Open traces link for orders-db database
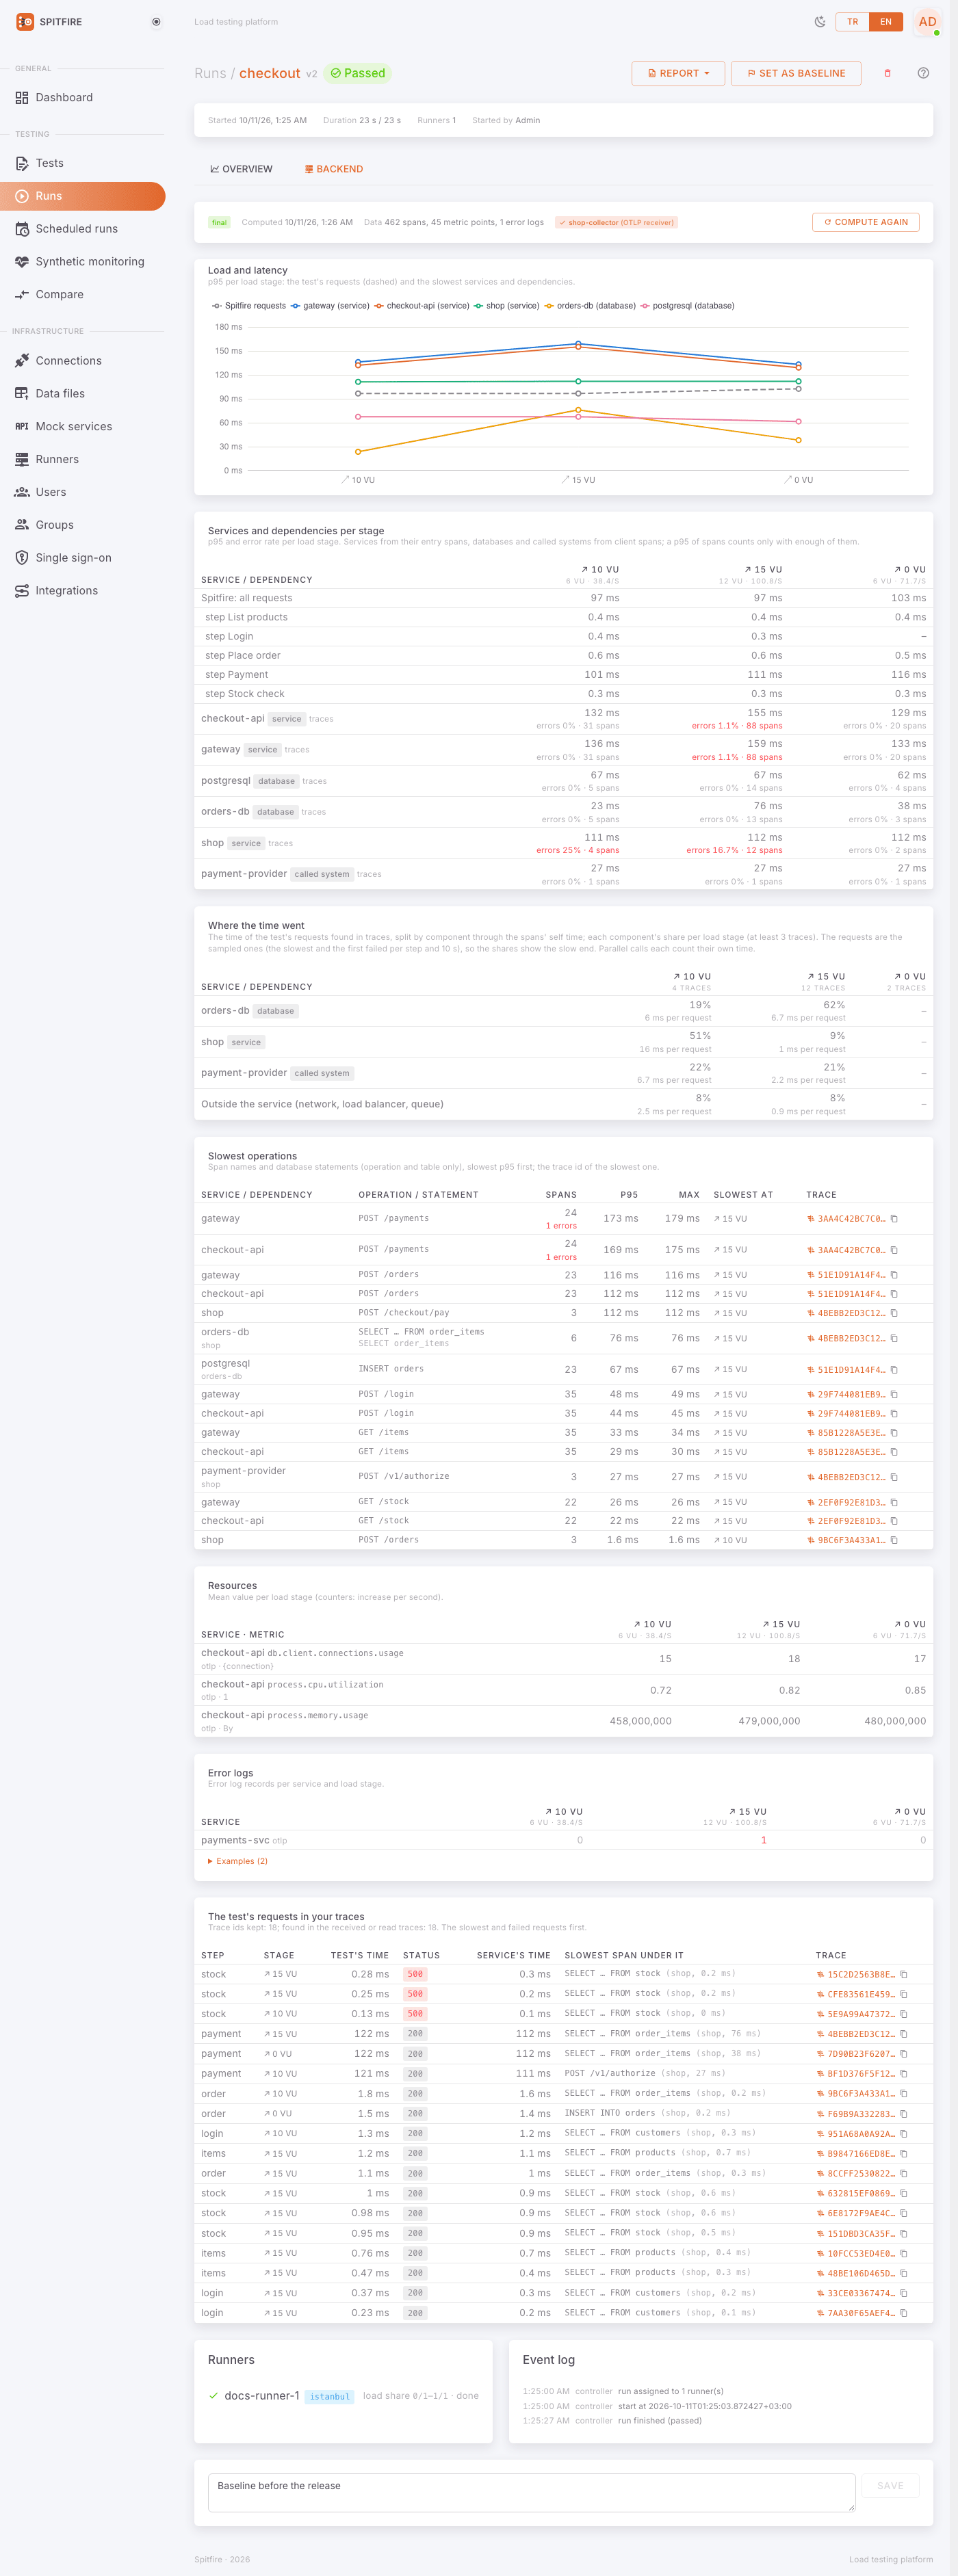The width and height of the screenshot is (958, 2576). pos(314,812)
